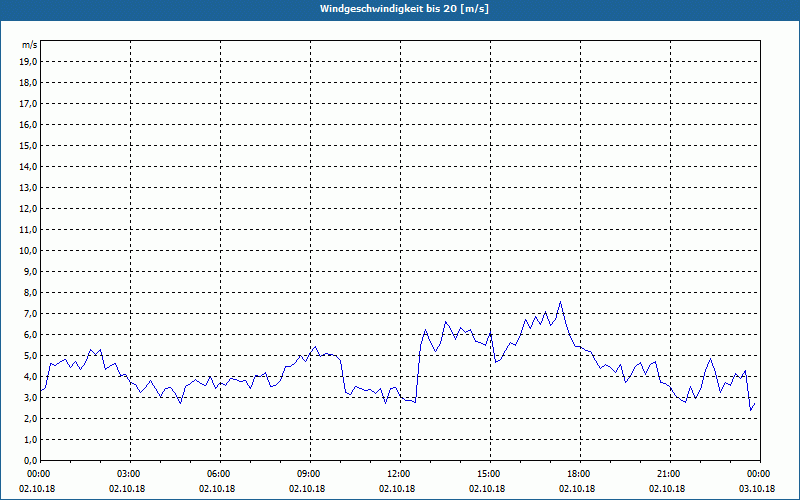The width and height of the screenshot is (800, 500).
Task: Click the 0,0 y-axis label
Action: (30, 461)
